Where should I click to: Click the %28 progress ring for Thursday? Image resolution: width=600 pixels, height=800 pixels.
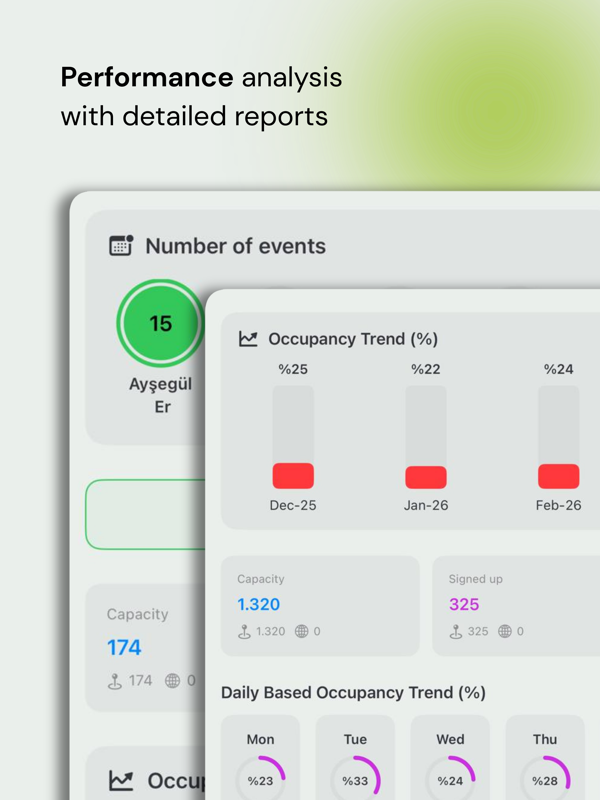[545, 780]
